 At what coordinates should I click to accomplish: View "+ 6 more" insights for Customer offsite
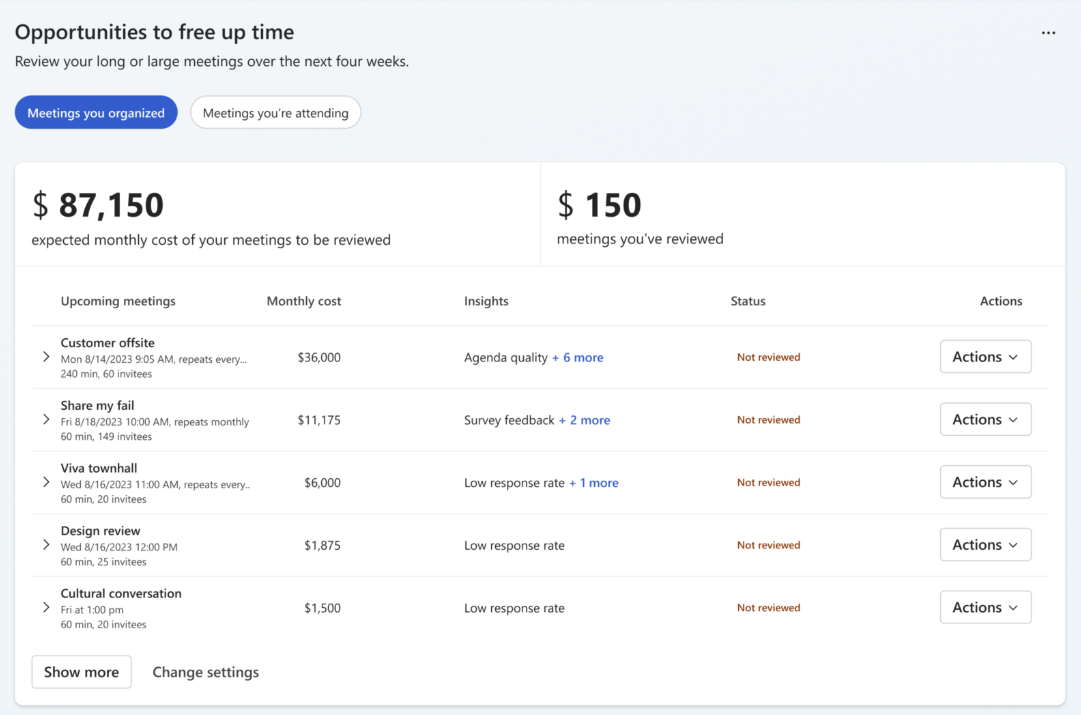[578, 356]
